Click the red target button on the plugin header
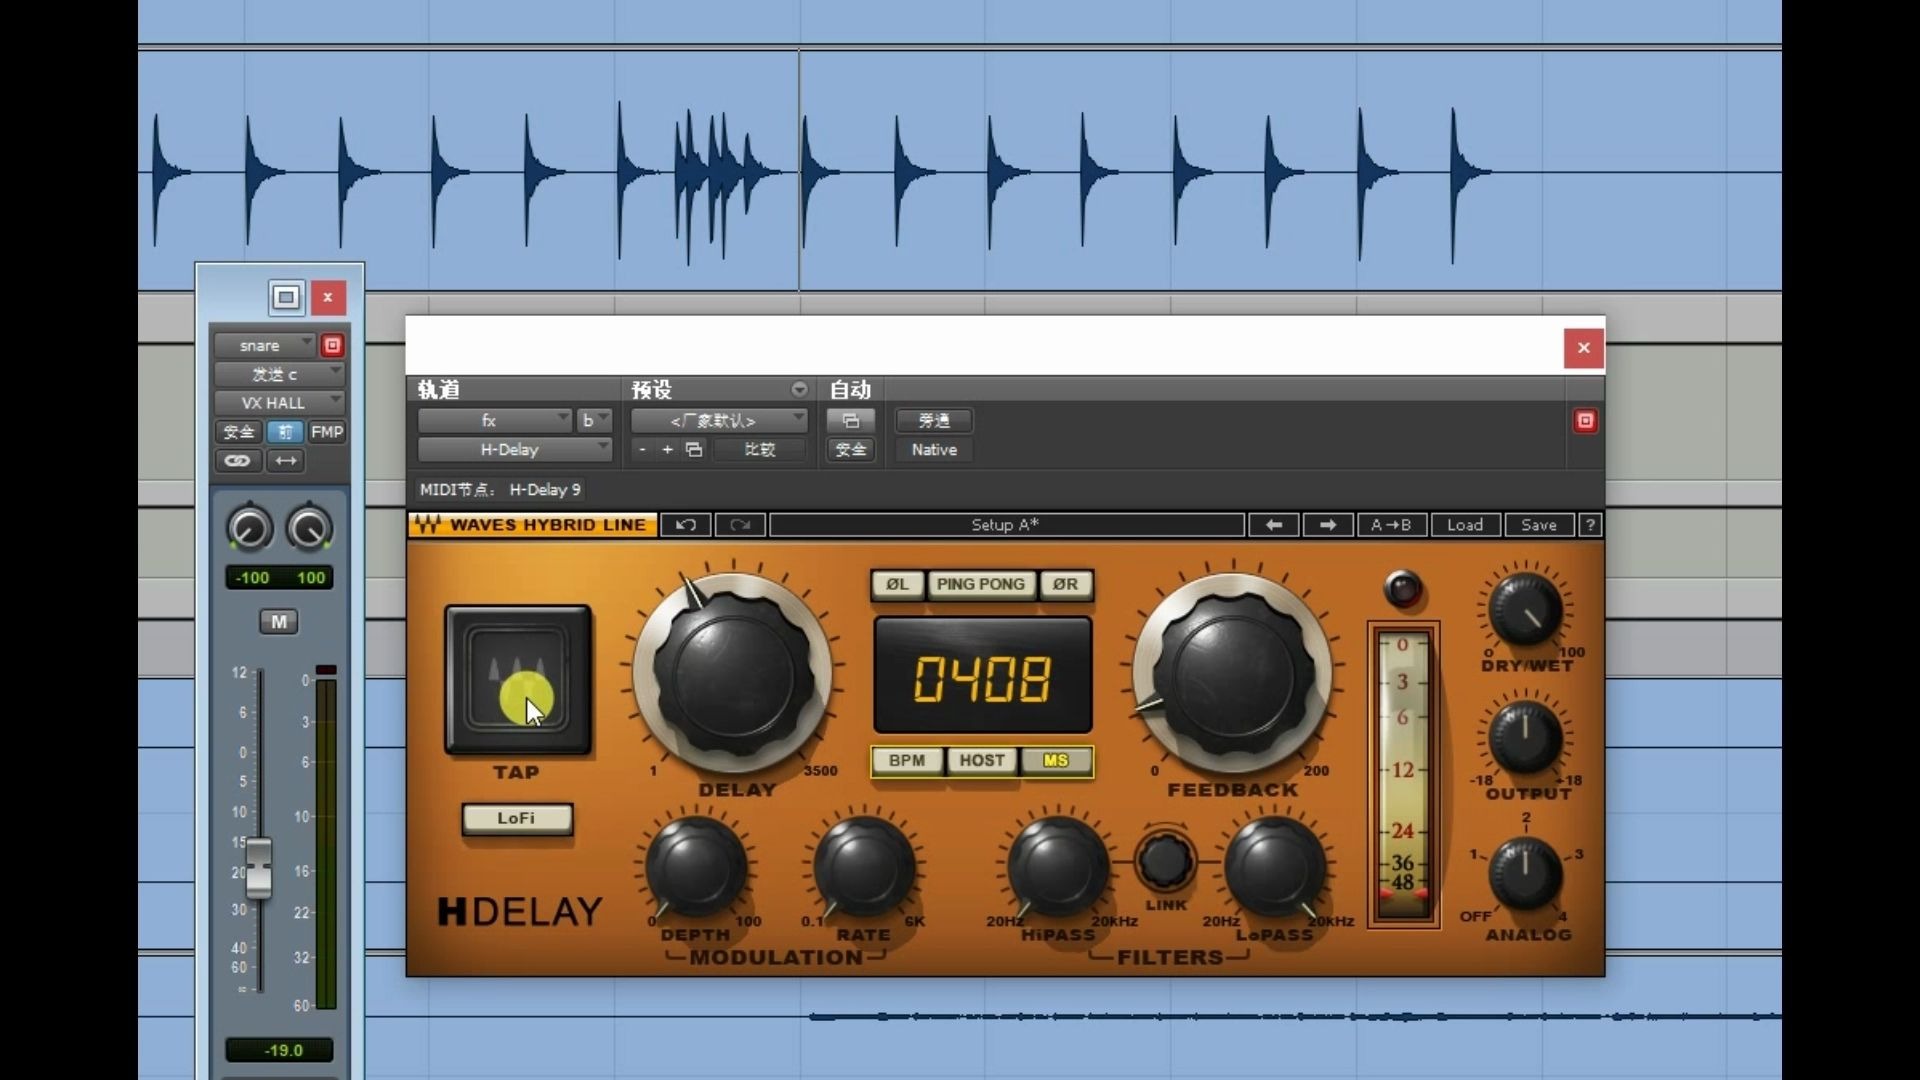The image size is (1920, 1080). point(1585,421)
